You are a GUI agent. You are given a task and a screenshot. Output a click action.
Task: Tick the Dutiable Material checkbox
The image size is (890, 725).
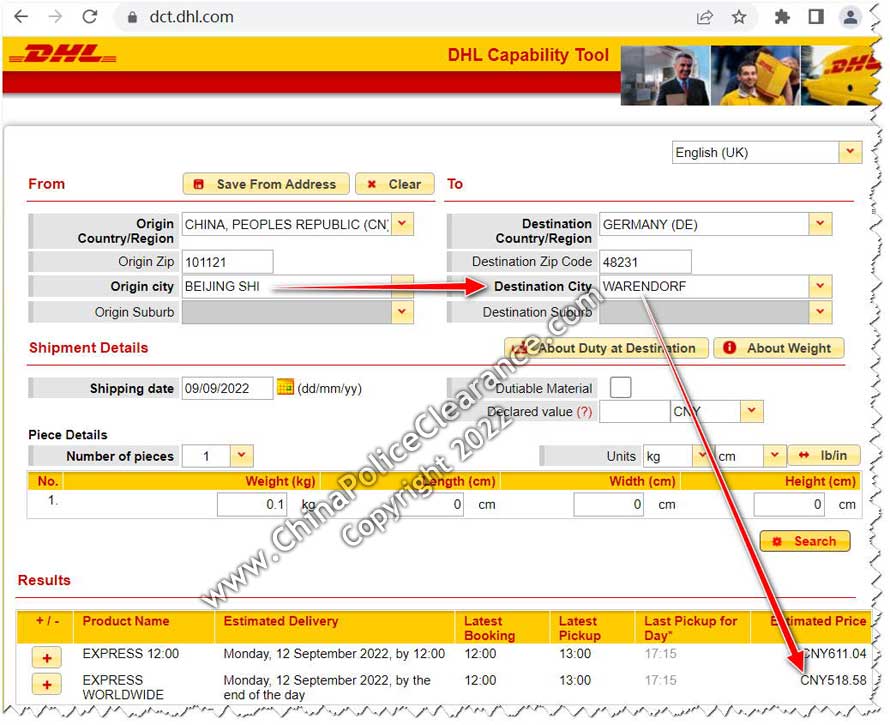pyautogui.click(x=620, y=387)
